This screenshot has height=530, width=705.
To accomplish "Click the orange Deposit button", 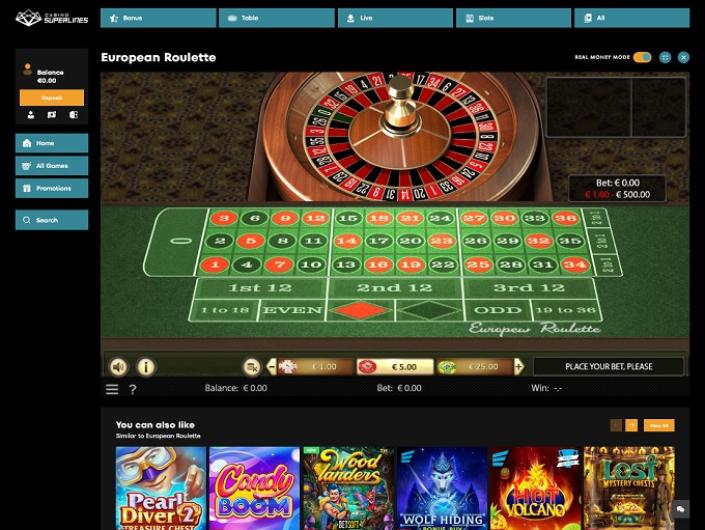I will click(x=52, y=98).
